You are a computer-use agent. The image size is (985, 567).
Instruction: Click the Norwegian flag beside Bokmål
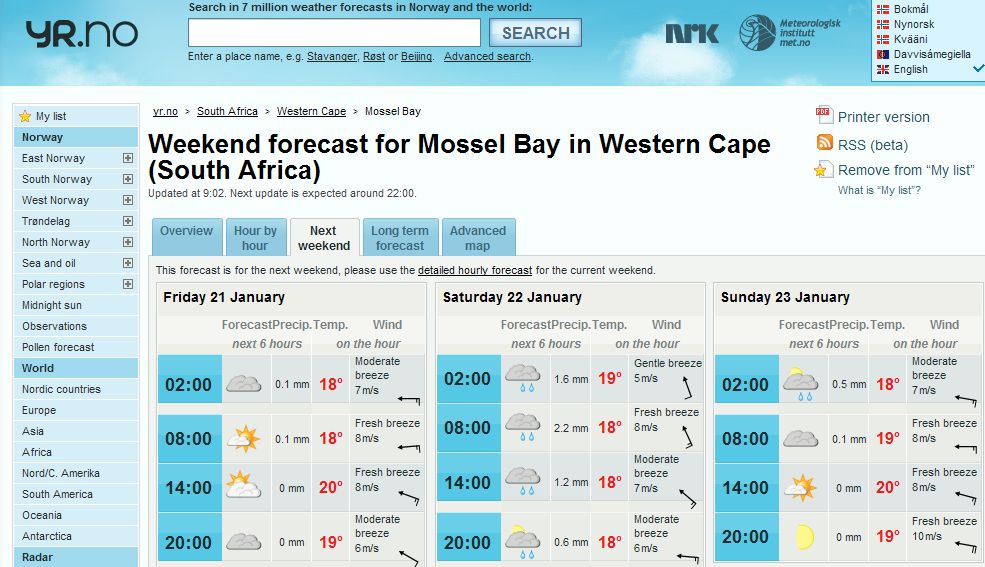pyautogui.click(x=882, y=9)
